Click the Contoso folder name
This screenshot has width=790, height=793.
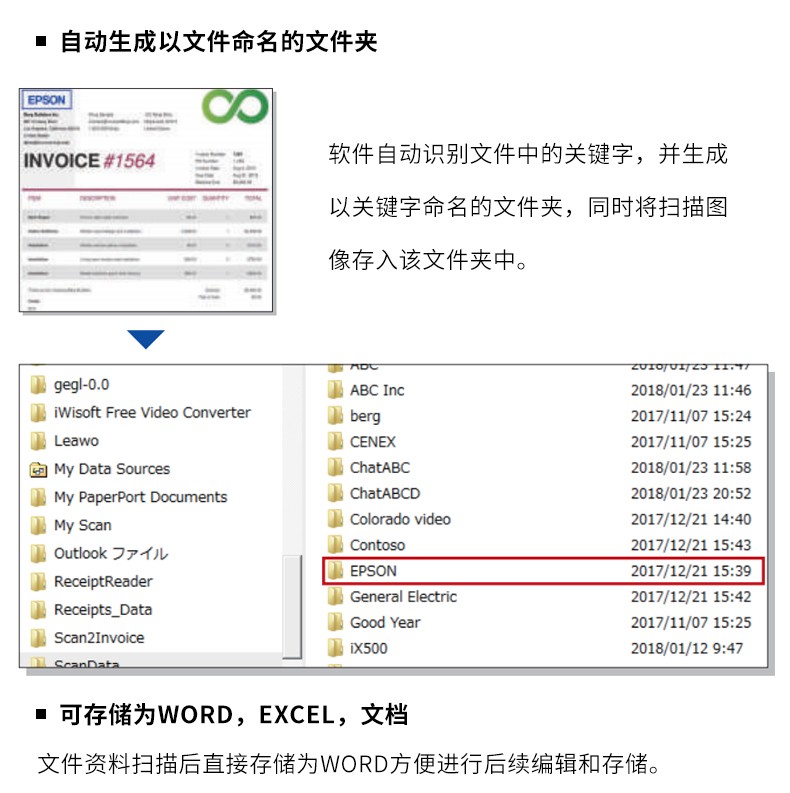coord(378,545)
